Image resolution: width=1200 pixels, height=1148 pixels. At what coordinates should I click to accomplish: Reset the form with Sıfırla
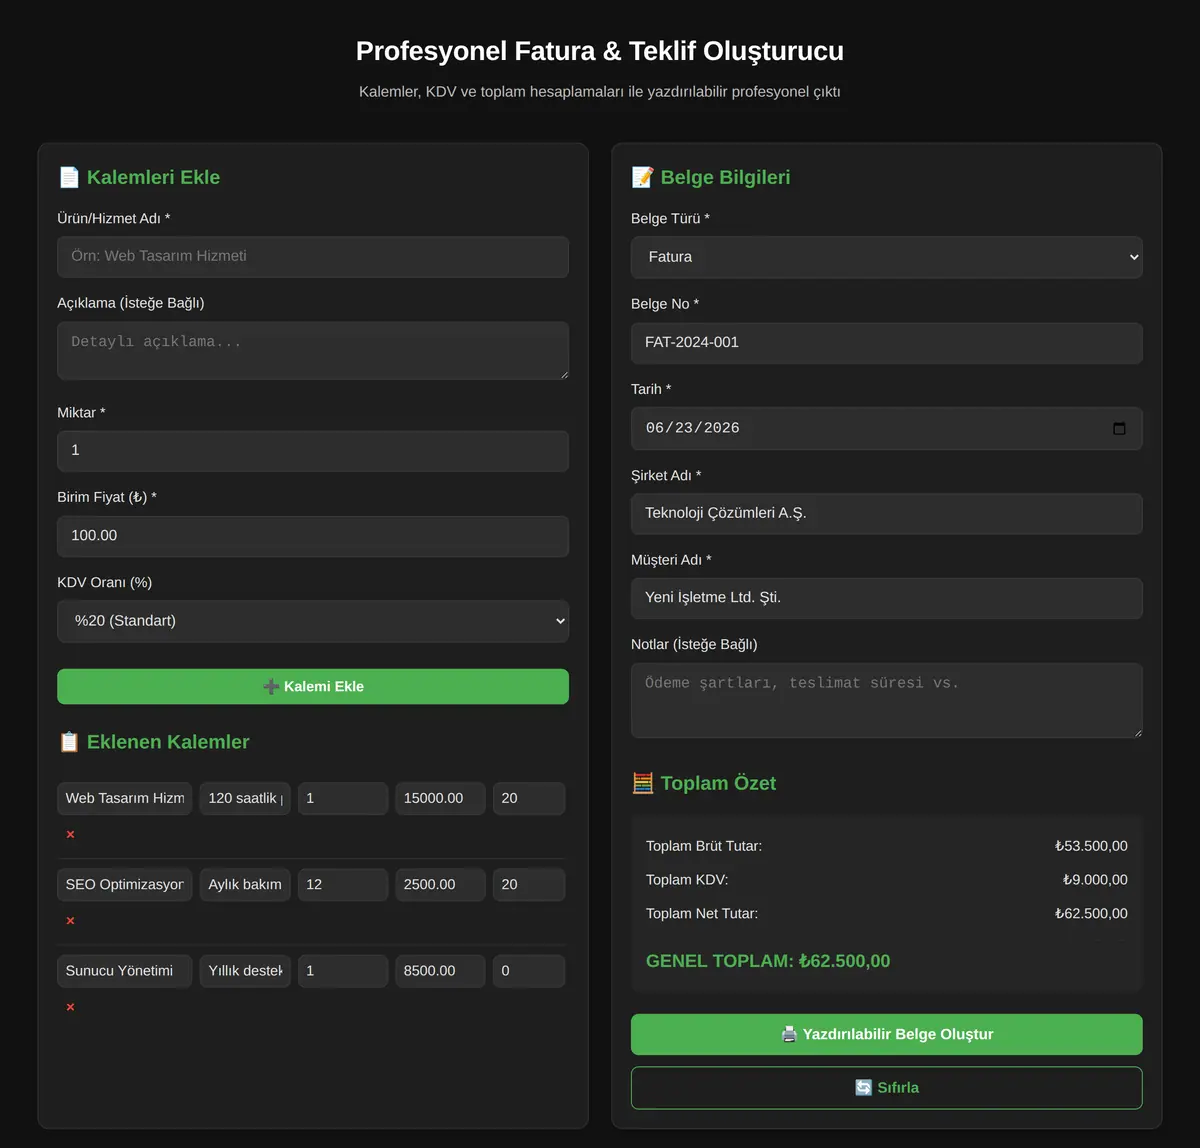coord(886,1088)
